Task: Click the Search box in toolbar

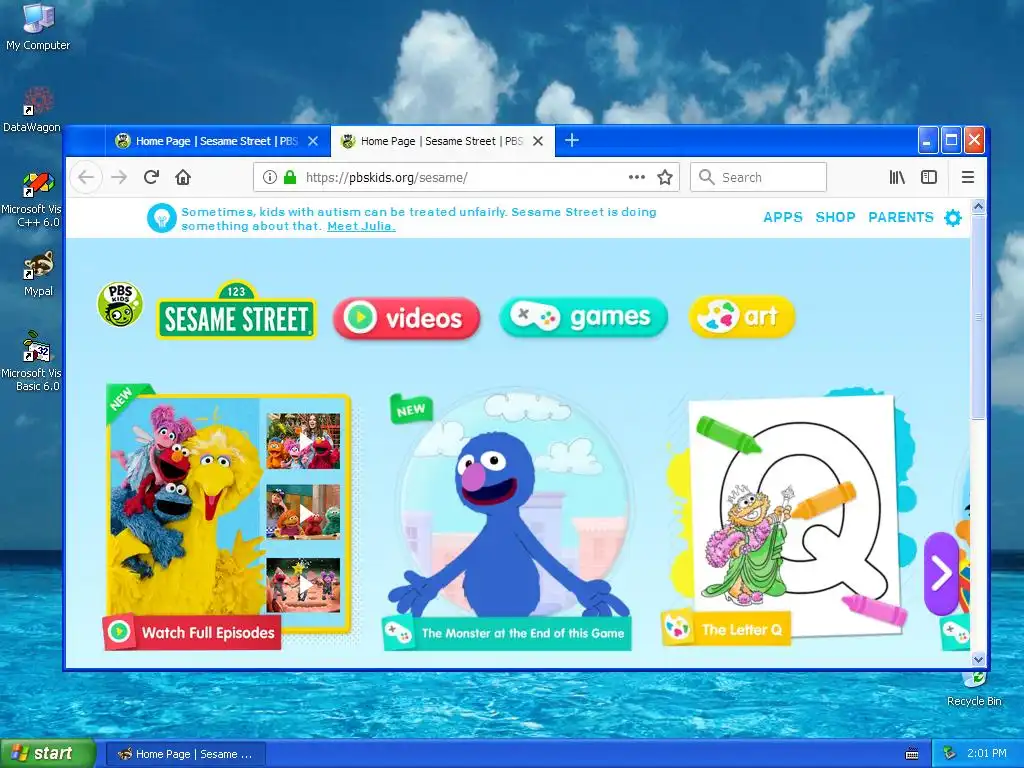Action: [x=758, y=177]
